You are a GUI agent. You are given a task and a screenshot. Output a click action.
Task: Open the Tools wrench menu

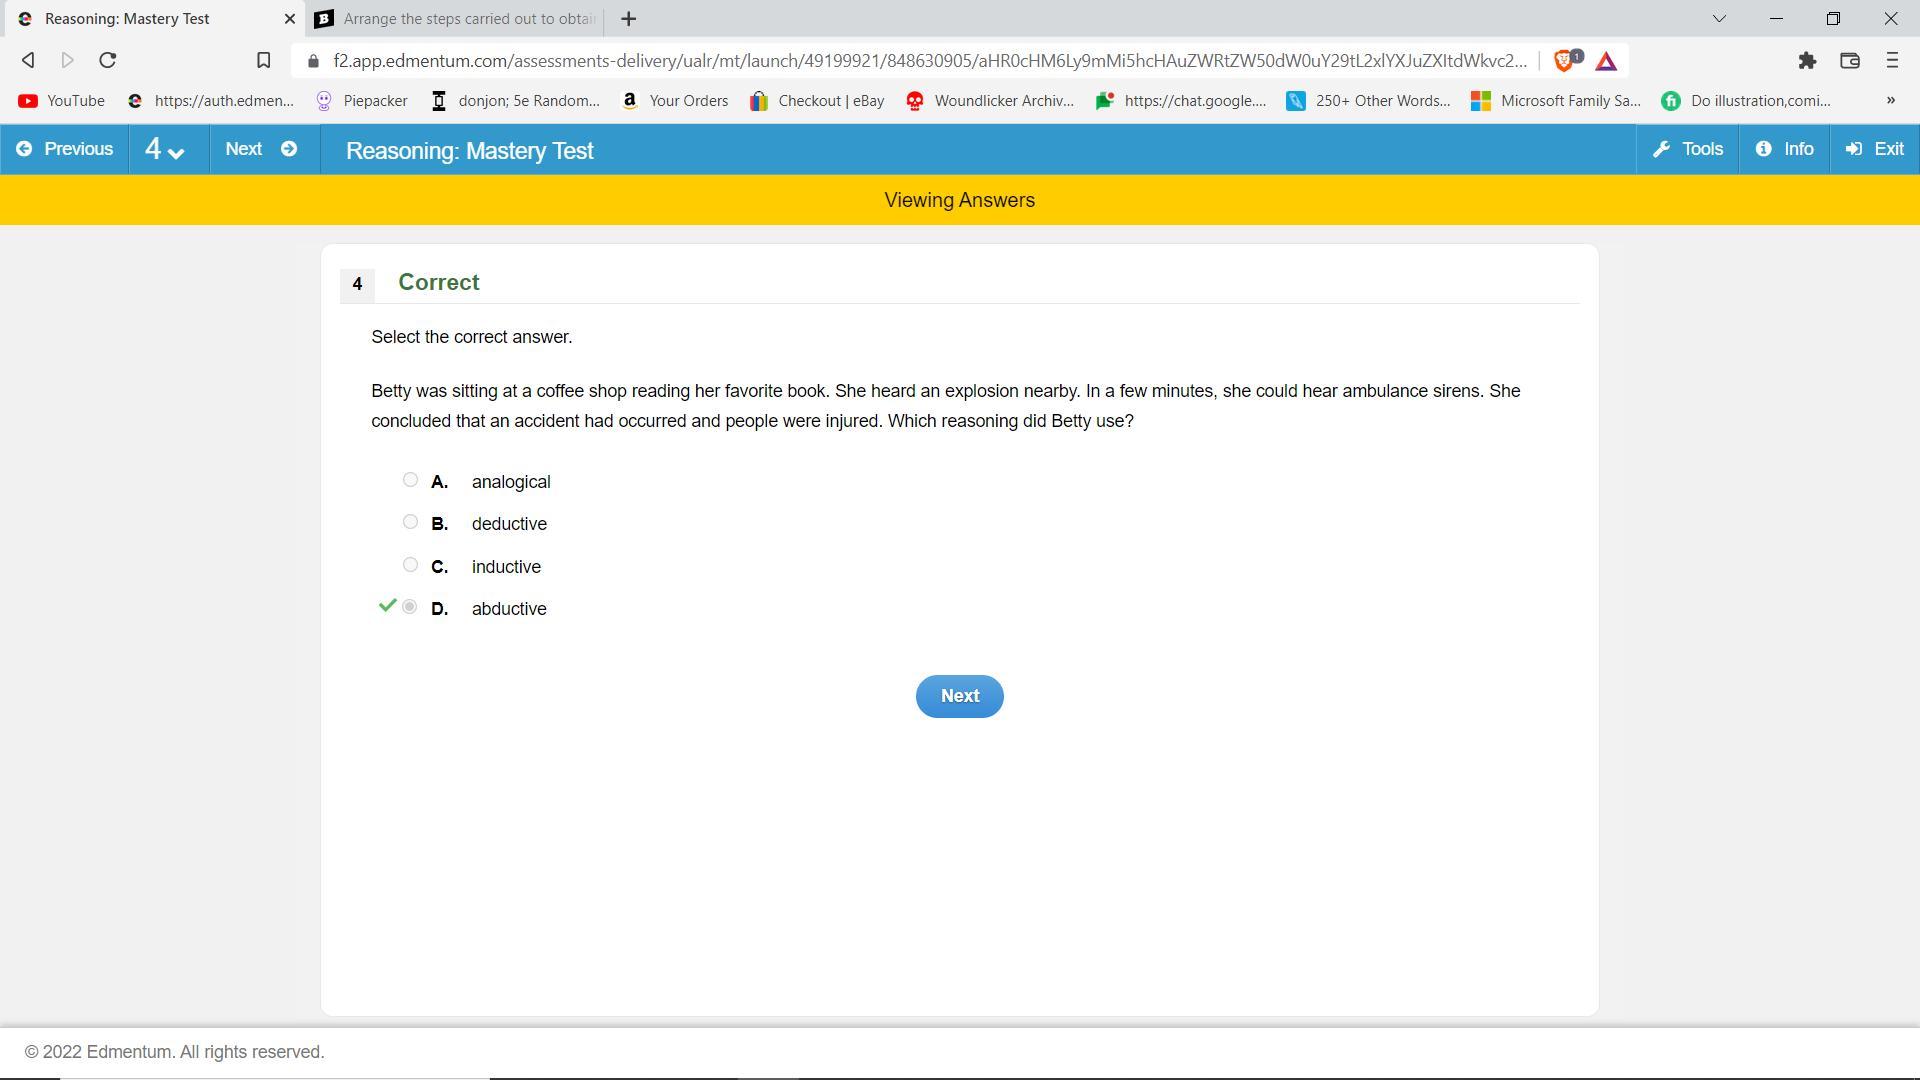[1688, 149]
